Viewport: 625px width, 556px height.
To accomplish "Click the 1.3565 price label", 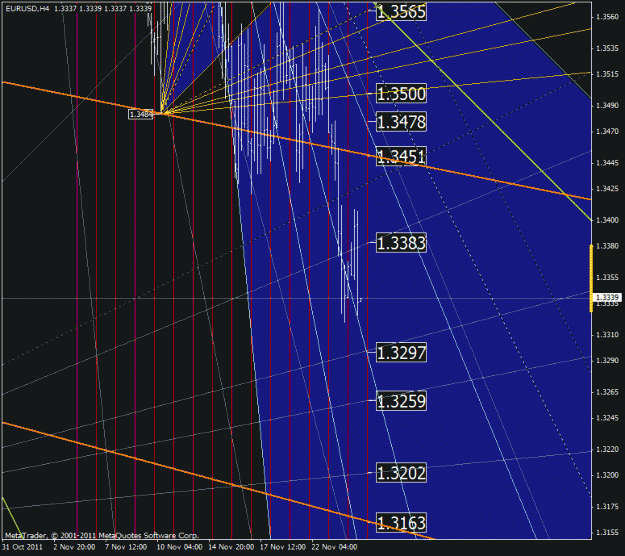I will [x=401, y=12].
